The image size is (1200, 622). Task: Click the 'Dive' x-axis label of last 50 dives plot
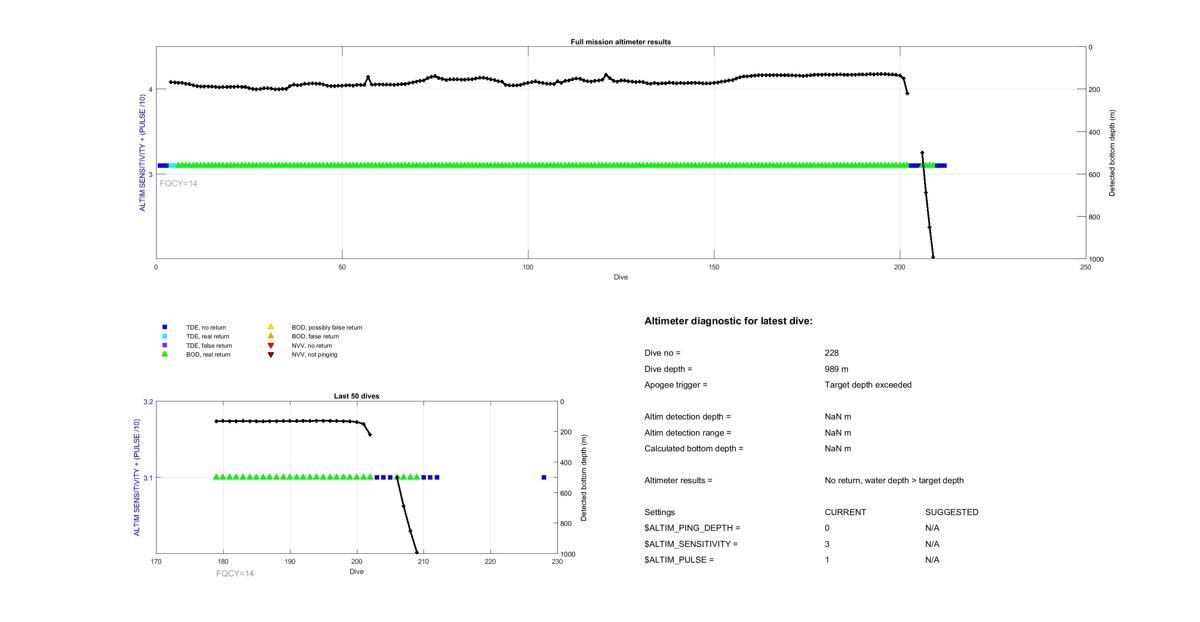[x=357, y=572]
